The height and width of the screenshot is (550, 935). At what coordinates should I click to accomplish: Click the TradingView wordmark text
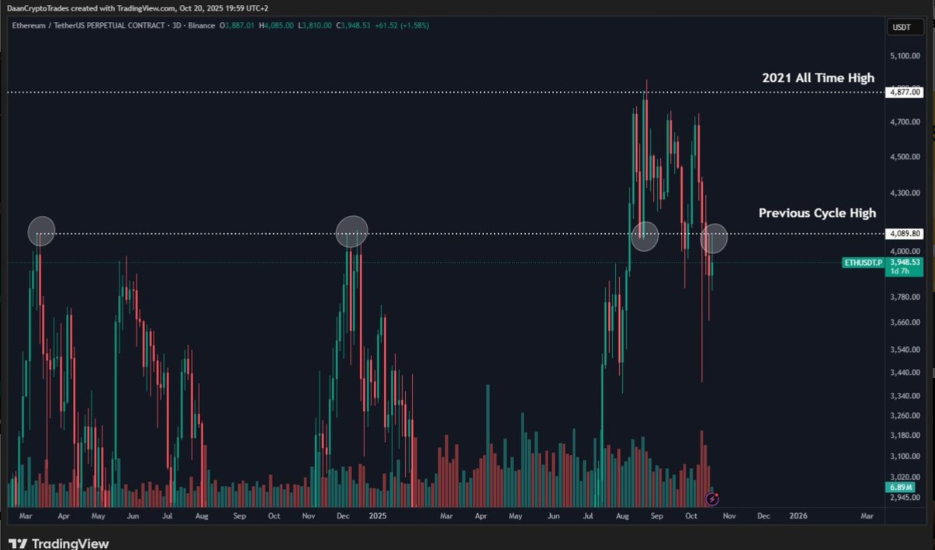point(70,543)
